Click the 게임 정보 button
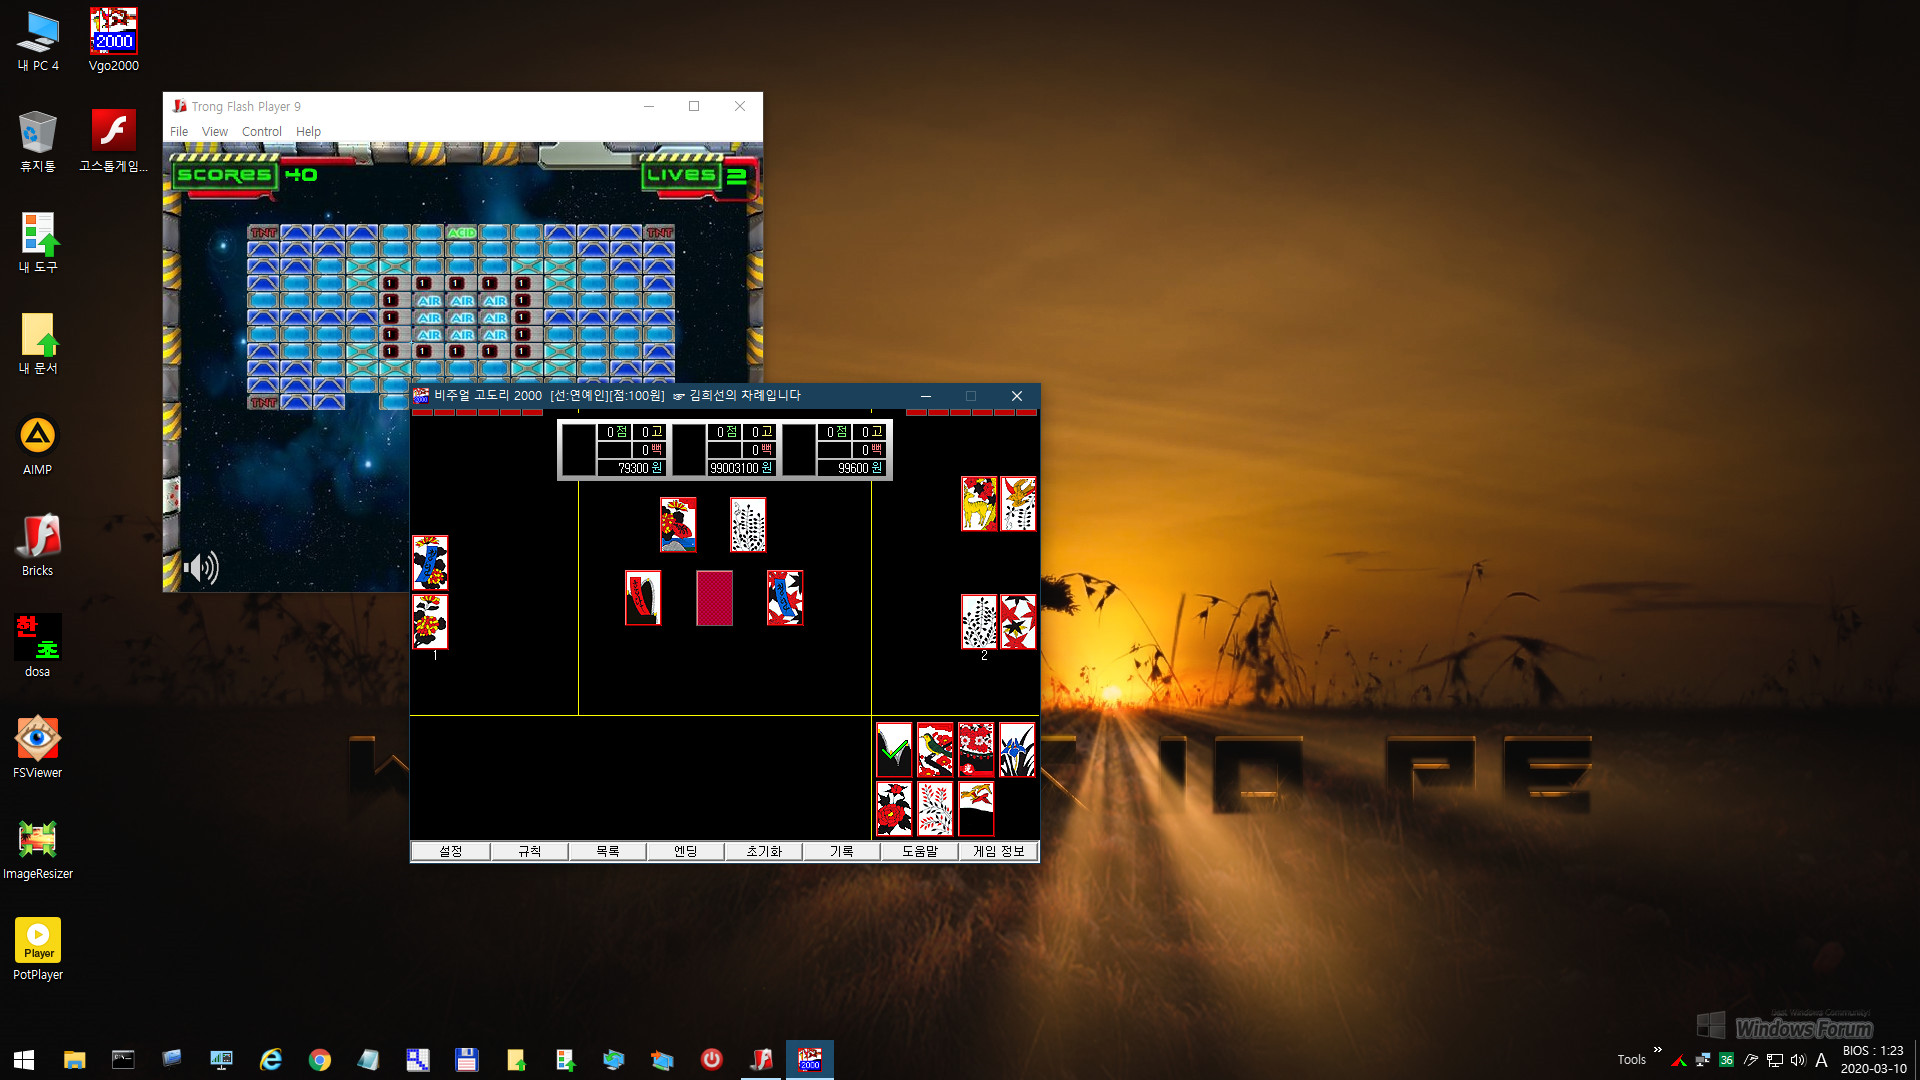This screenshot has height=1080, width=1920. tap(998, 851)
